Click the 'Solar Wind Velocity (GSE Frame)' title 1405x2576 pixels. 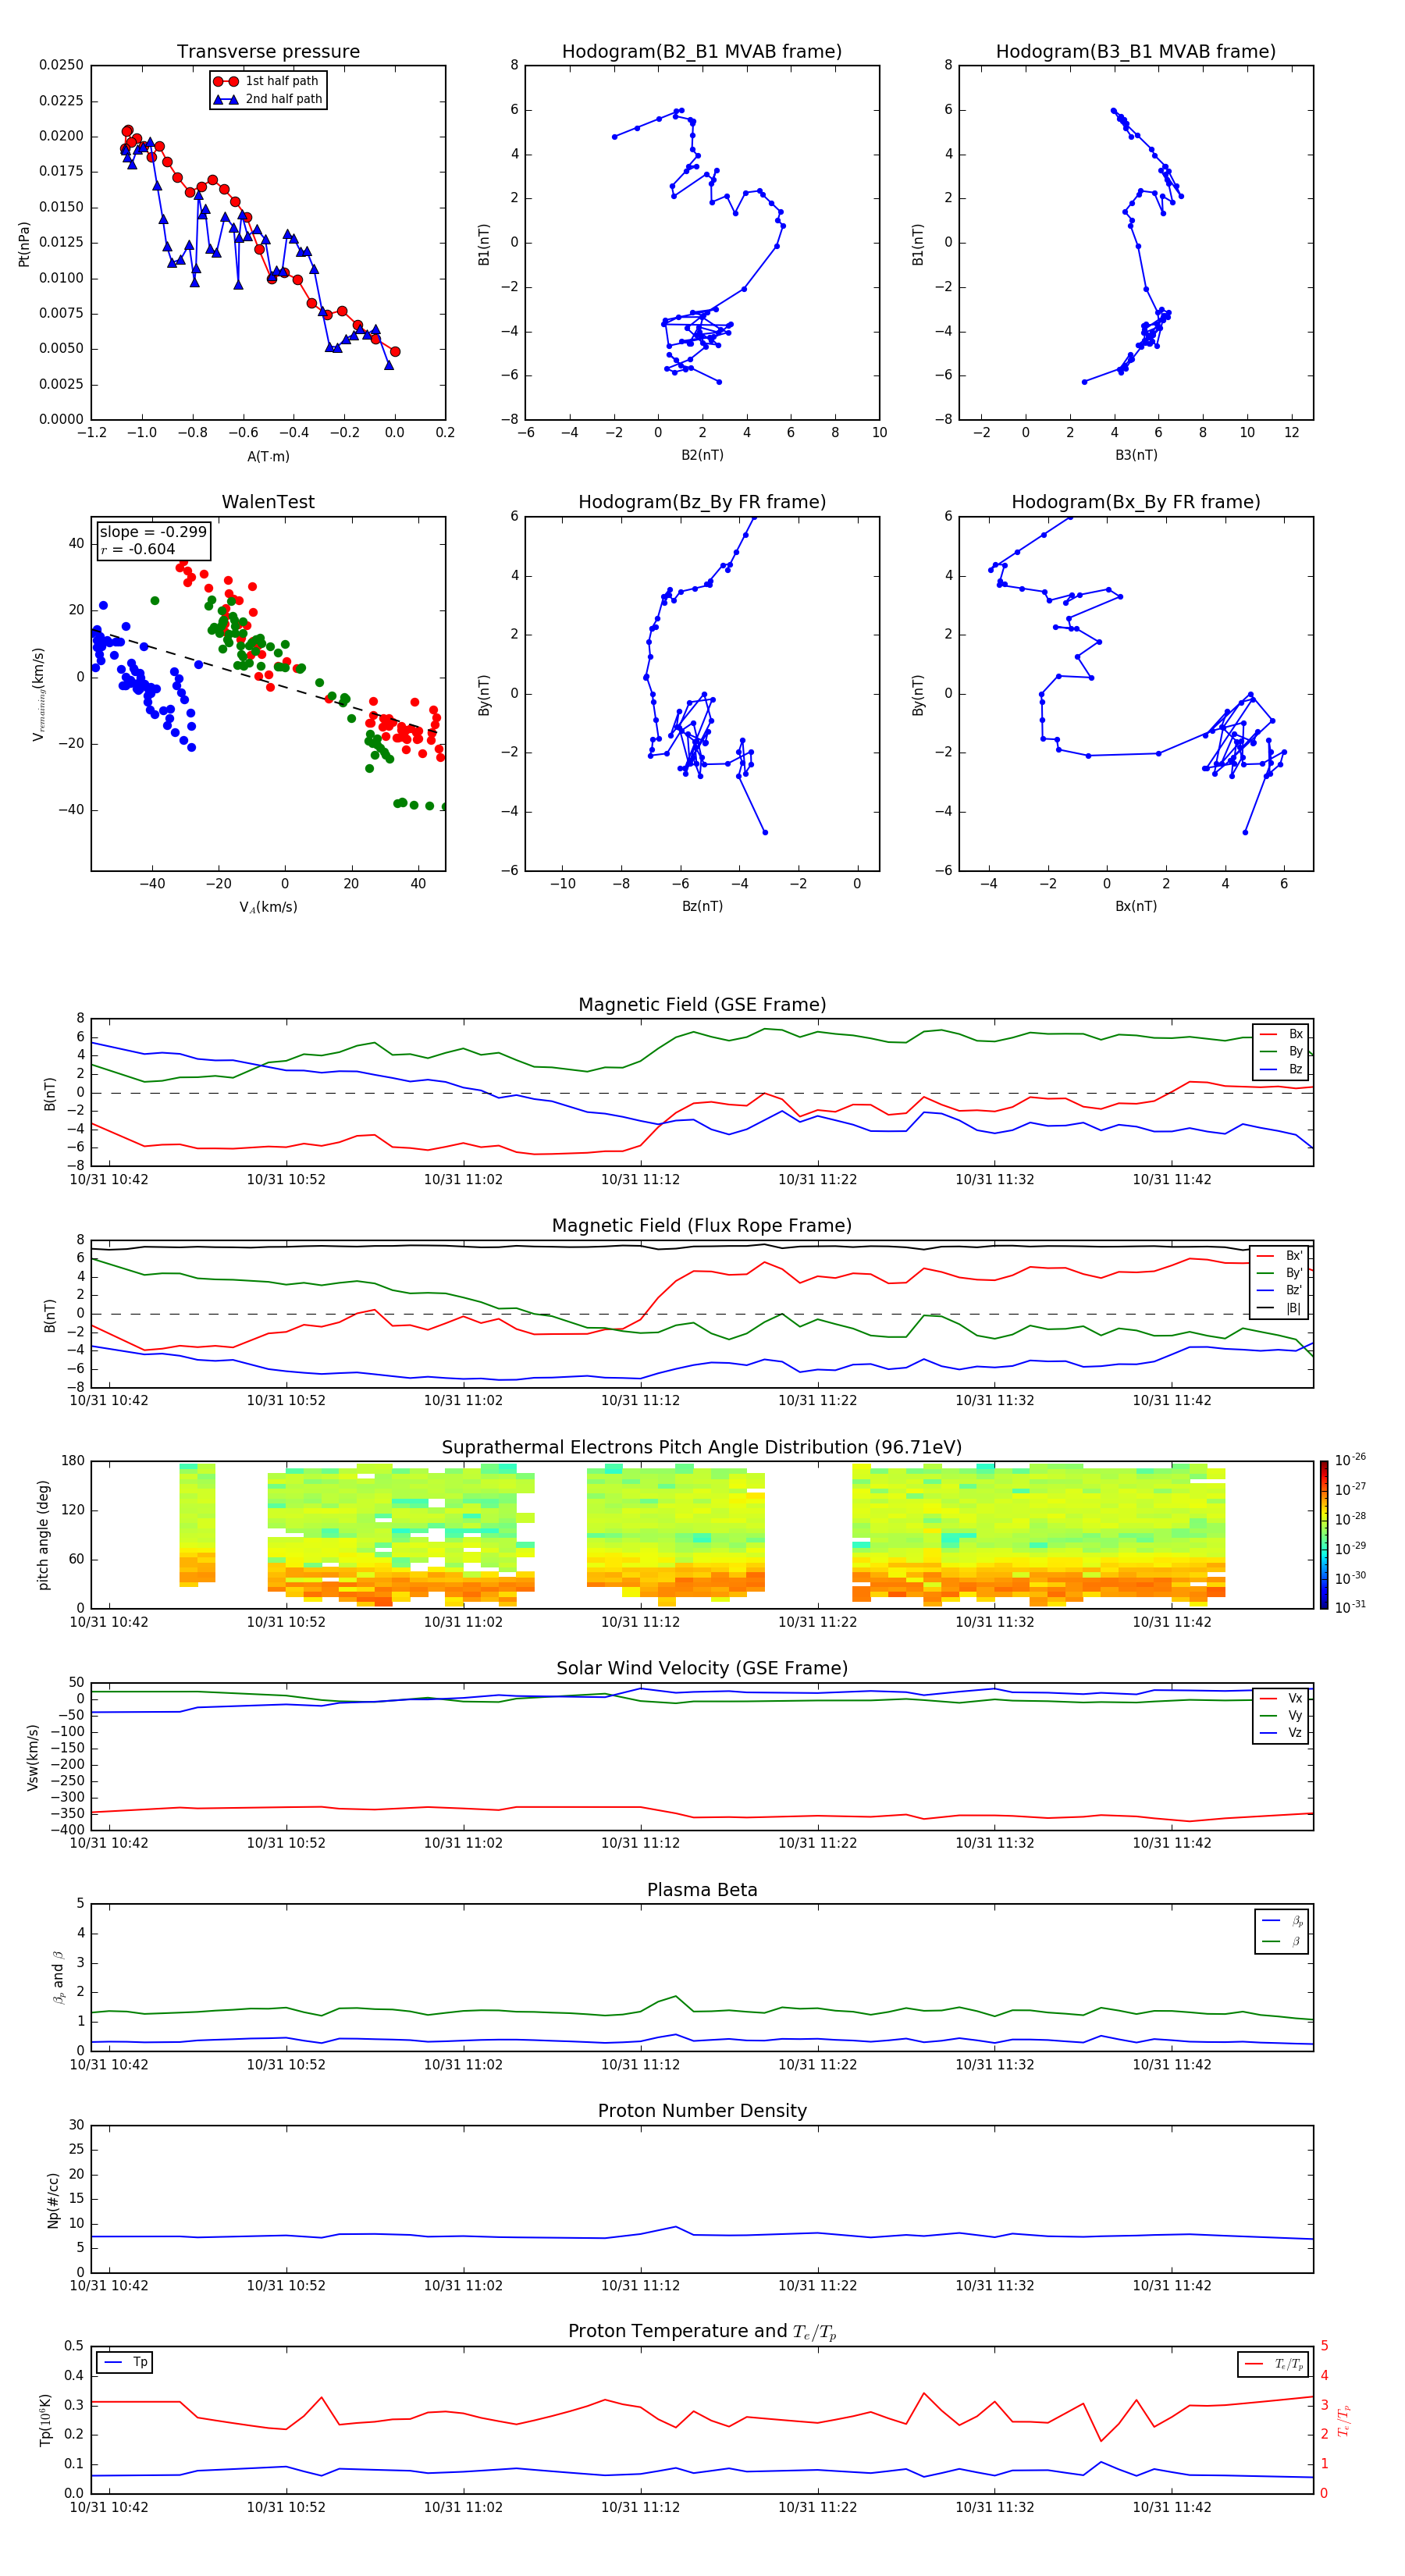point(702,1668)
